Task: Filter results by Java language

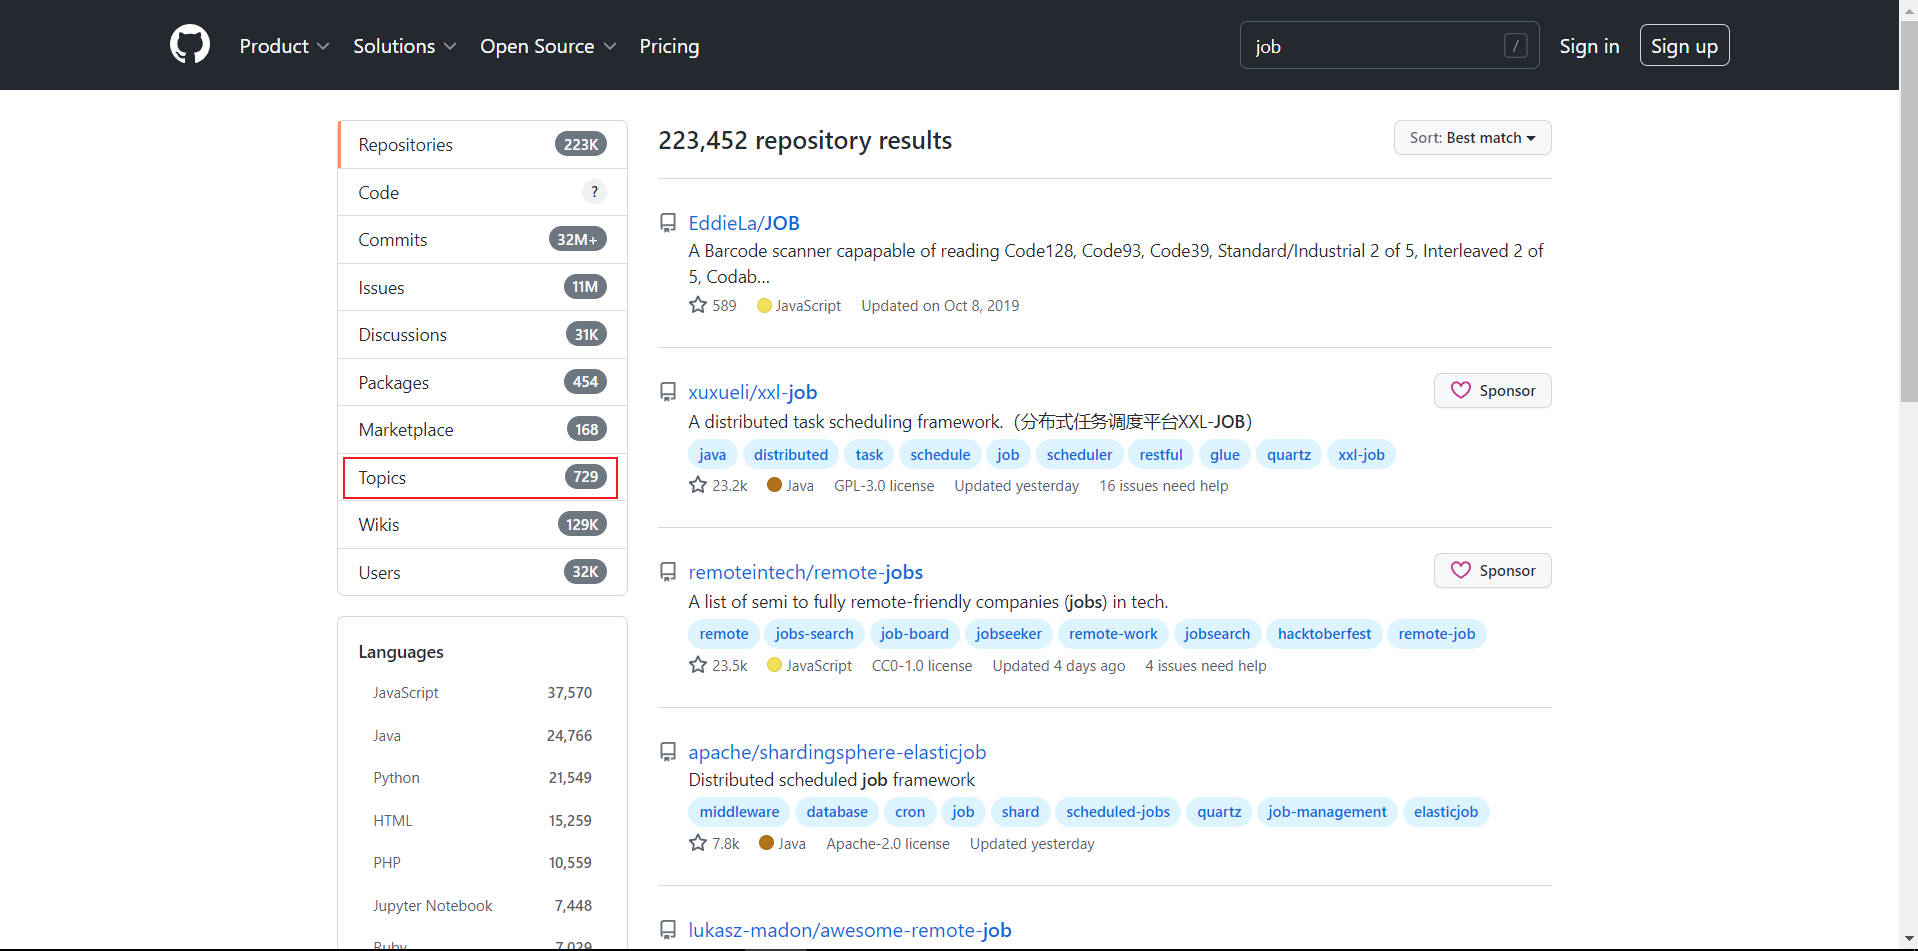Action: tap(482, 736)
